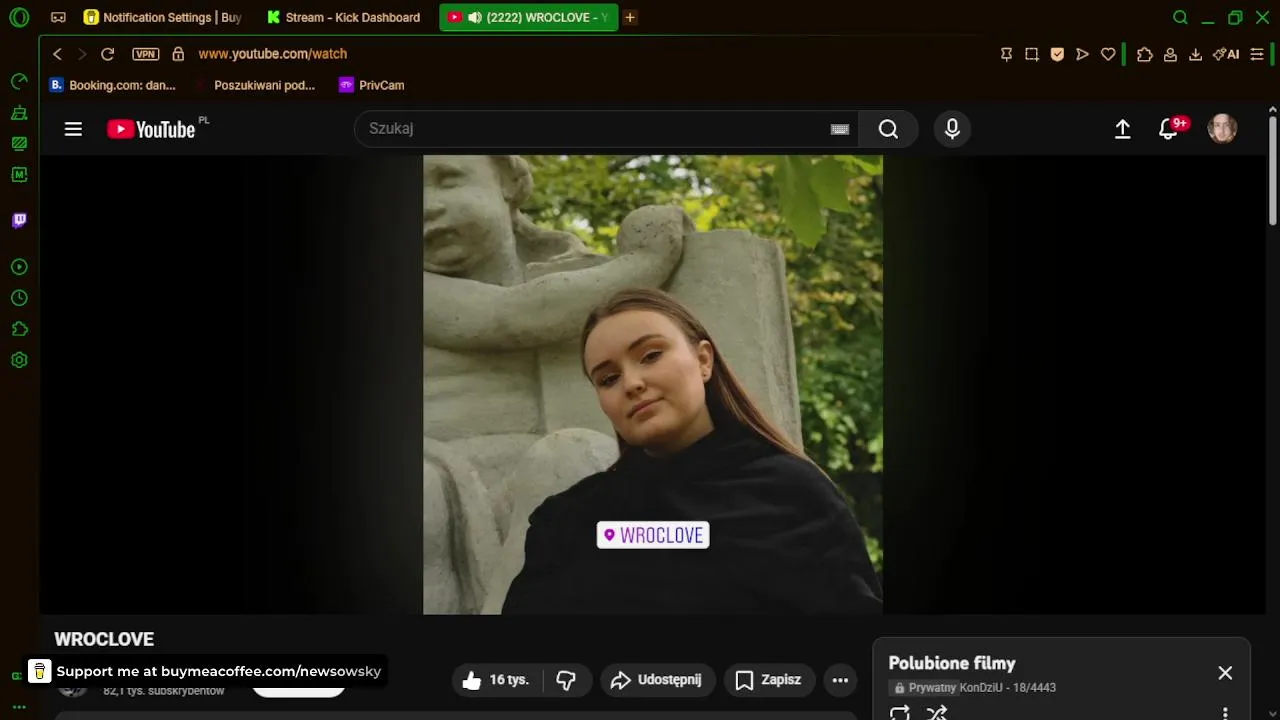
Task: Open YouTube notifications bell
Action: 1168,129
